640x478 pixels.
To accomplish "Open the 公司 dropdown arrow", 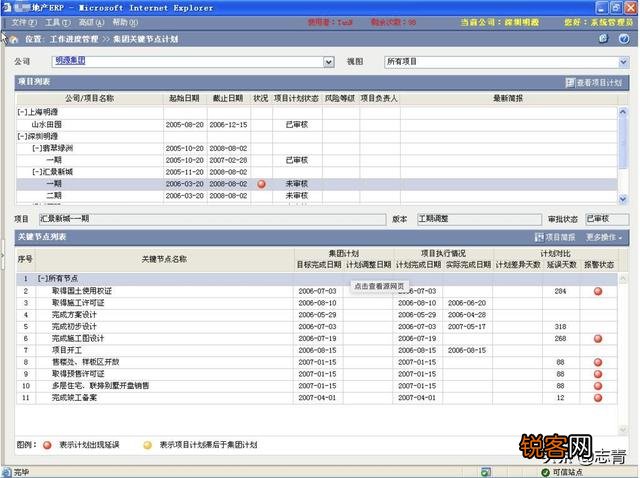I will 329,62.
